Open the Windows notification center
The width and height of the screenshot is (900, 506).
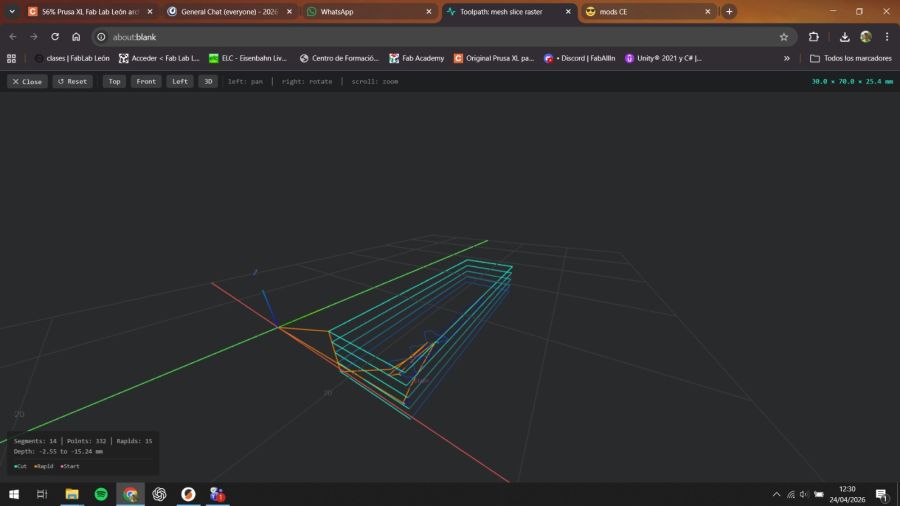tap(882, 494)
